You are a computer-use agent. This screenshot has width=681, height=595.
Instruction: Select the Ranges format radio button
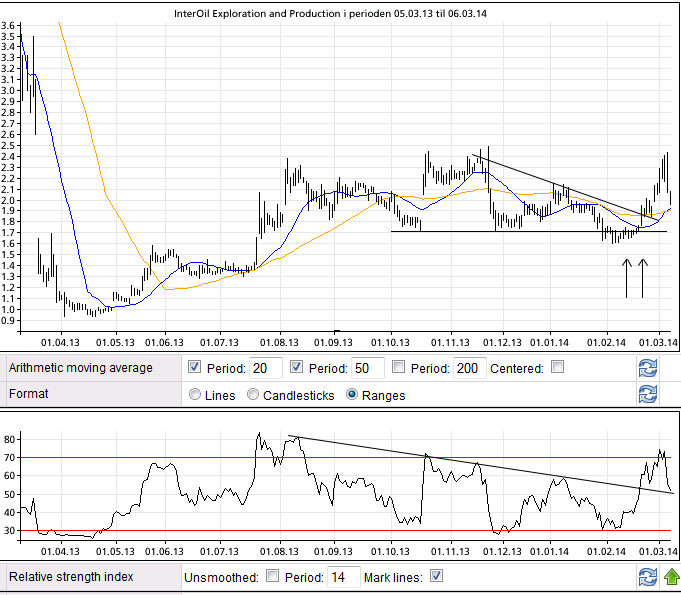click(353, 395)
